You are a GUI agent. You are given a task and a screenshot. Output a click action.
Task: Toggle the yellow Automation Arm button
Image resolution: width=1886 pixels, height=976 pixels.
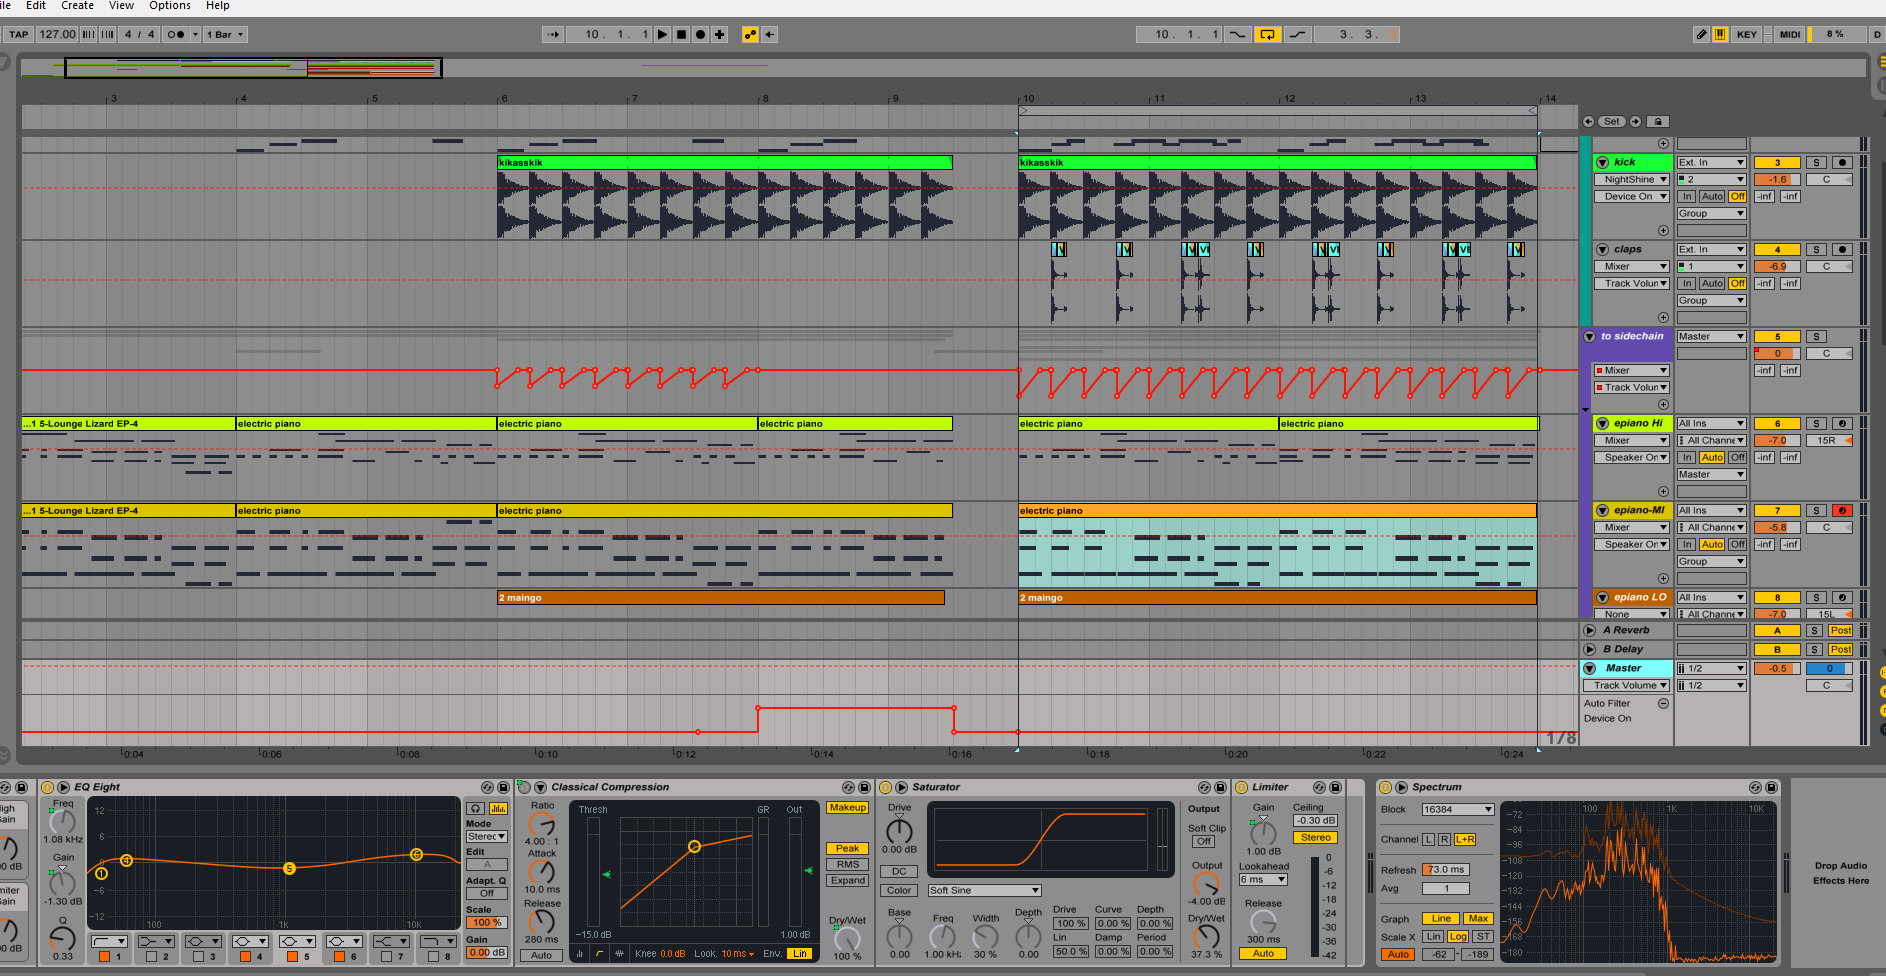pos(750,34)
